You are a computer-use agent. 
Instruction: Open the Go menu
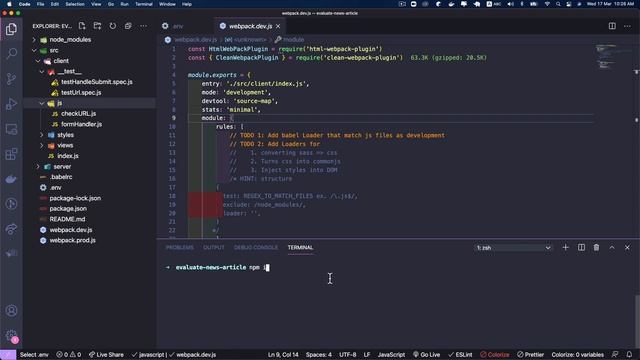pyautogui.click(x=111, y=4)
